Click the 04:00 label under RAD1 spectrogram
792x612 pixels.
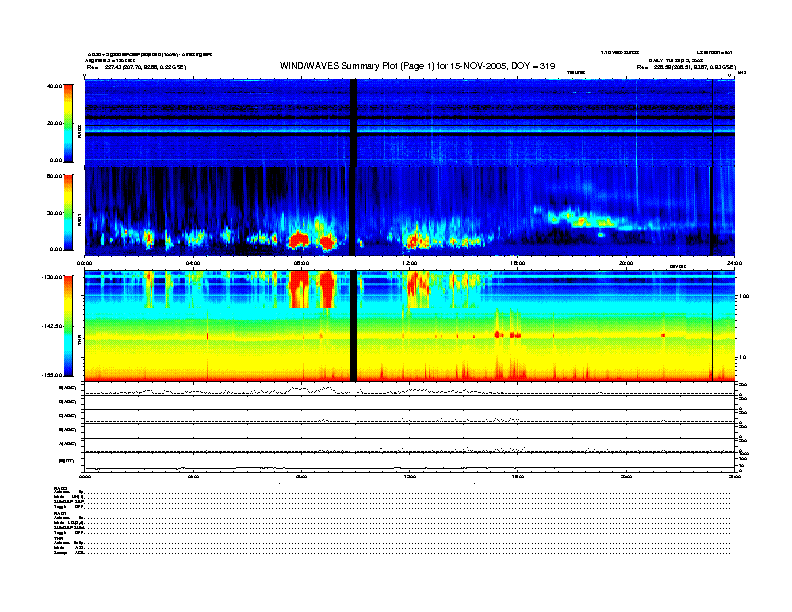[x=193, y=263]
